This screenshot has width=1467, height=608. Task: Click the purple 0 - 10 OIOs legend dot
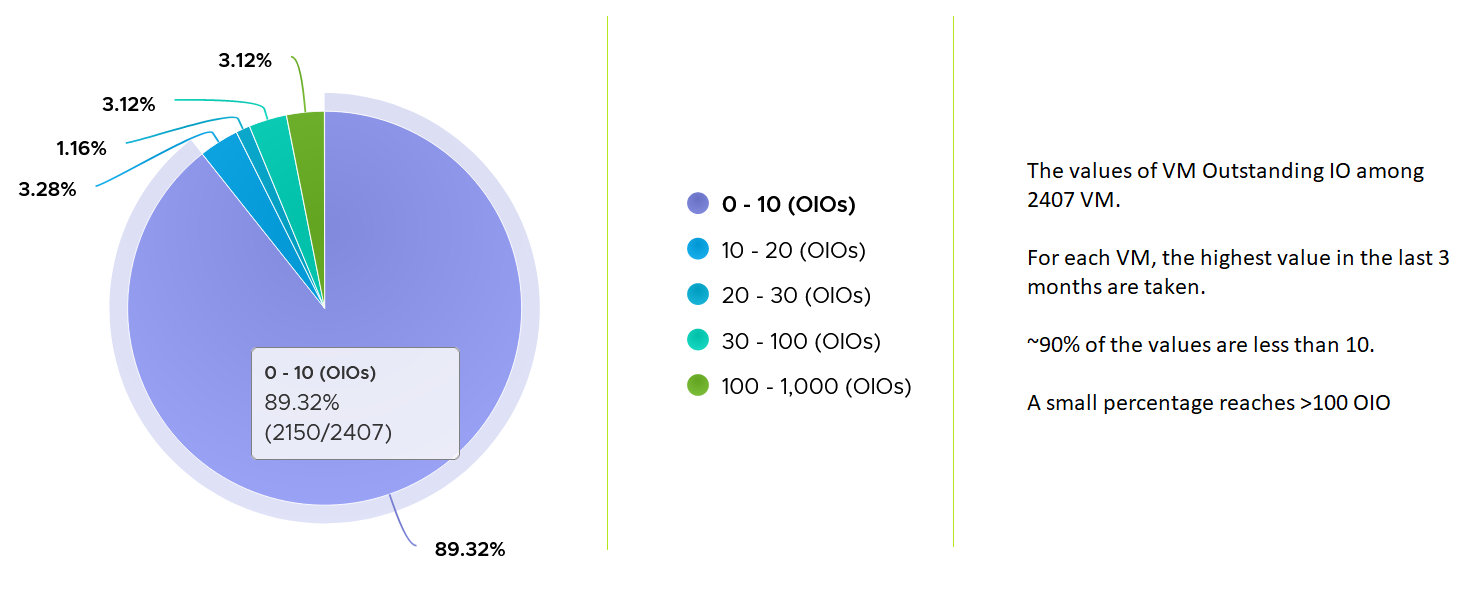[x=698, y=204]
